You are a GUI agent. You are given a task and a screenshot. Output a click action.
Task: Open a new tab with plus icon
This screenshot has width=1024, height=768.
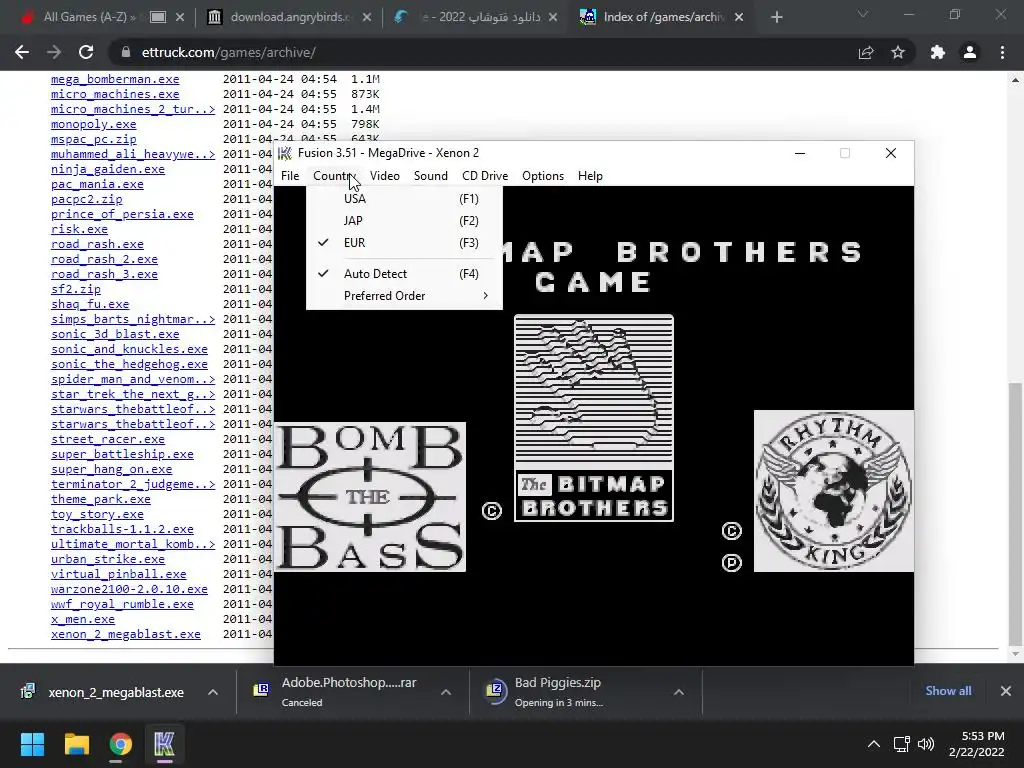[x=776, y=18]
